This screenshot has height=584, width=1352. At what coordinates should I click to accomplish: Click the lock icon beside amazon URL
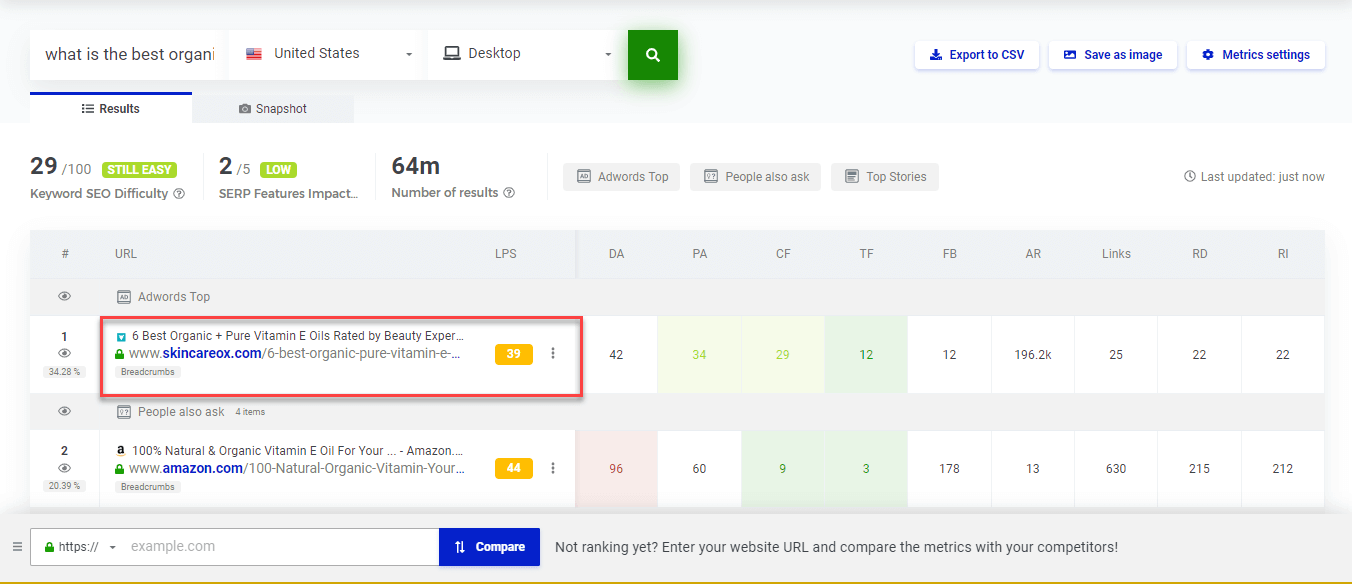pyautogui.click(x=120, y=468)
